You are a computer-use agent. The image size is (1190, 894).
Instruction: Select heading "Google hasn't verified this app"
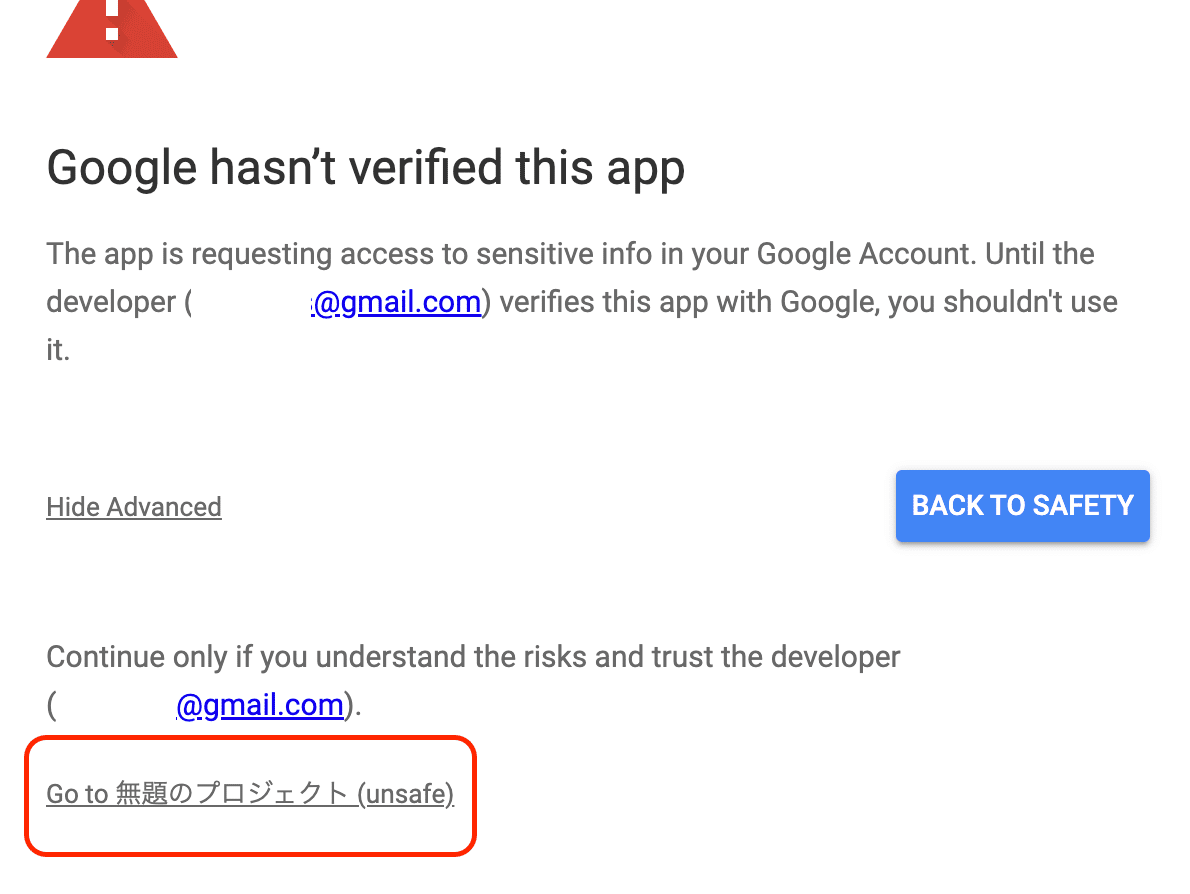pos(366,168)
